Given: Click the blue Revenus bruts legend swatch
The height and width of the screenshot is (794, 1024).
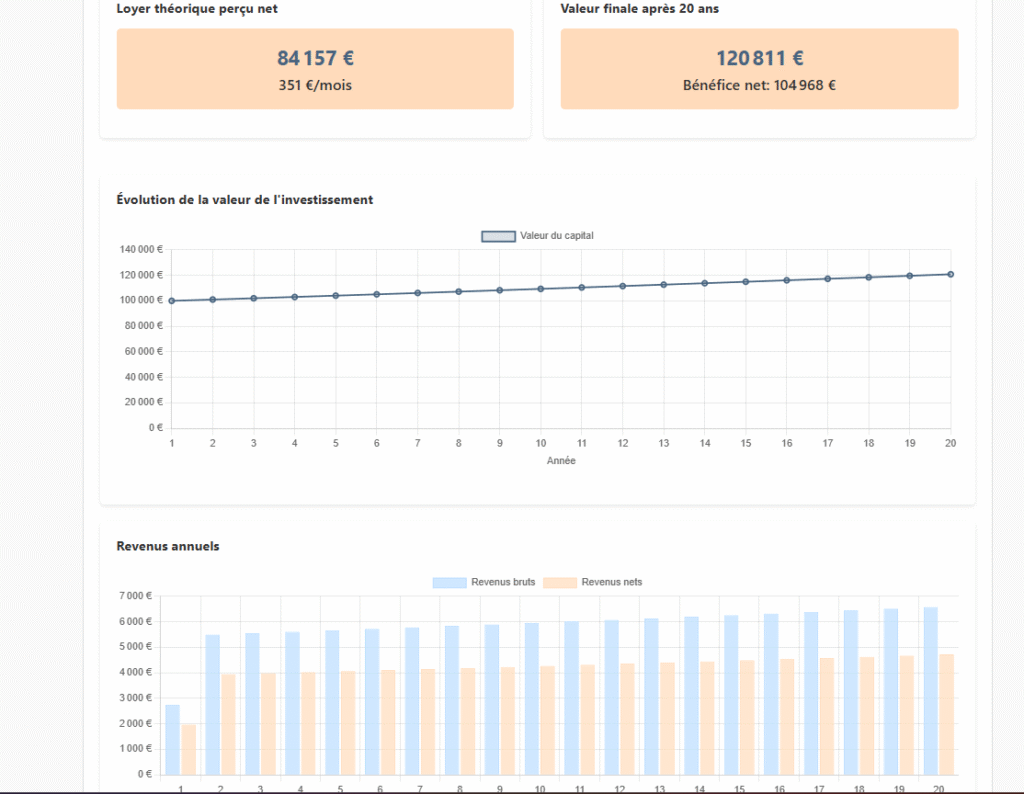Looking at the screenshot, I should click(450, 582).
